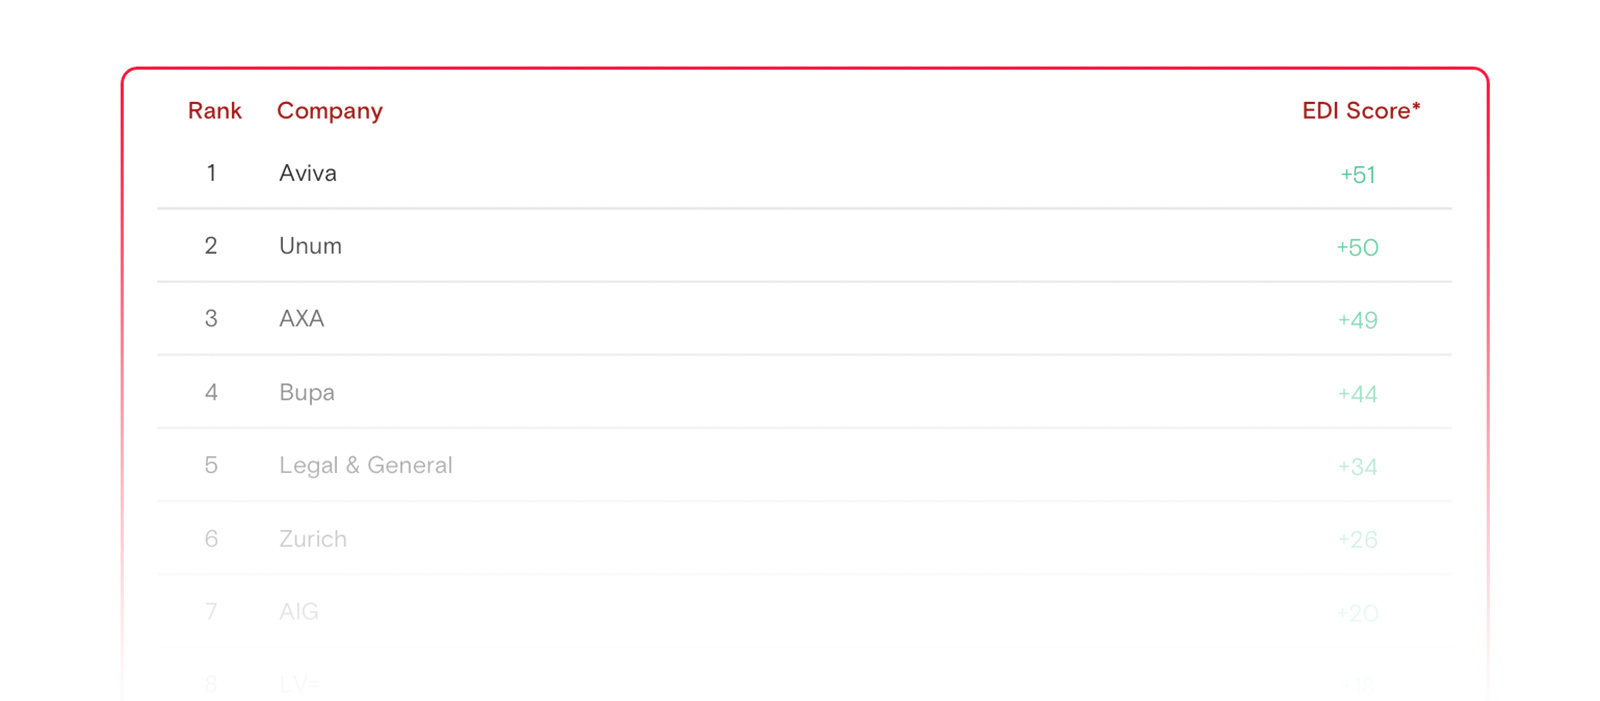Click the Company column header
Screen dimensions: 1600x701
330,111
